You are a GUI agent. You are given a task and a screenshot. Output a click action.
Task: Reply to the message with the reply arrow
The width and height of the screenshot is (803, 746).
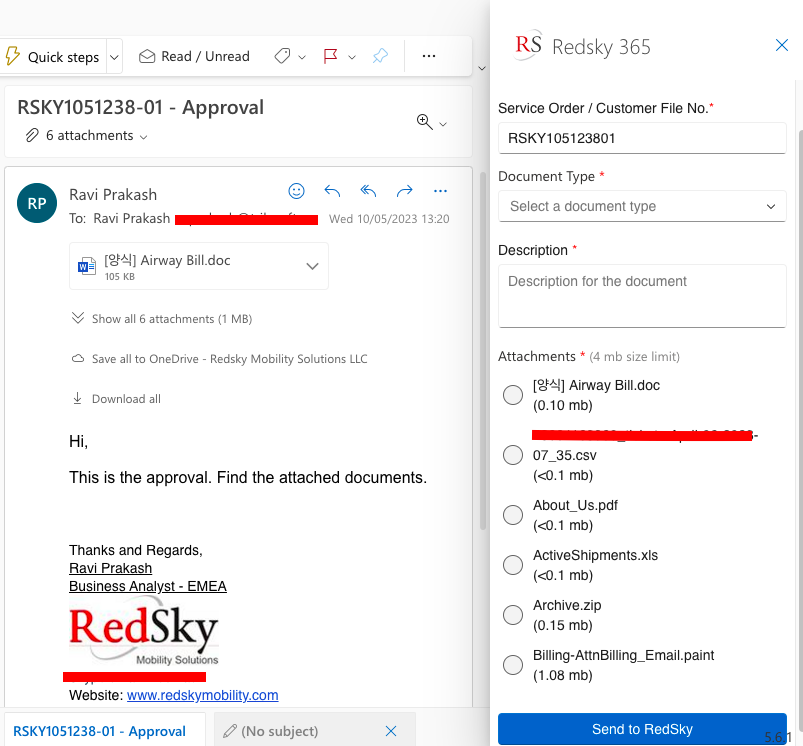click(332, 191)
